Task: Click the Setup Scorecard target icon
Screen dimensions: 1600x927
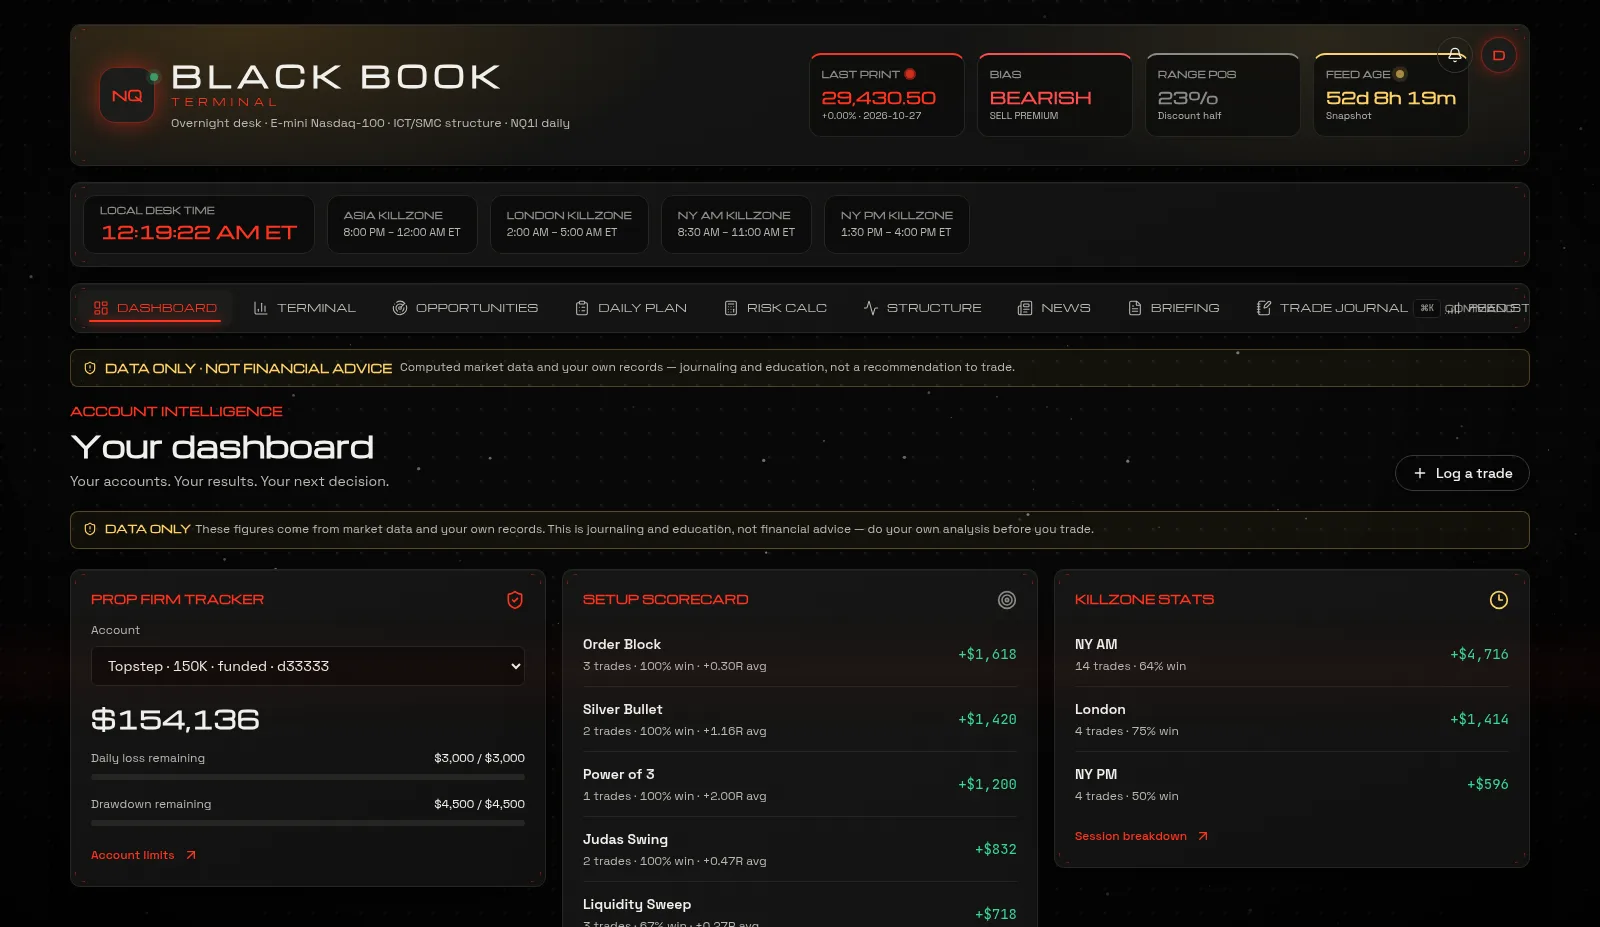Action: (1007, 600)
